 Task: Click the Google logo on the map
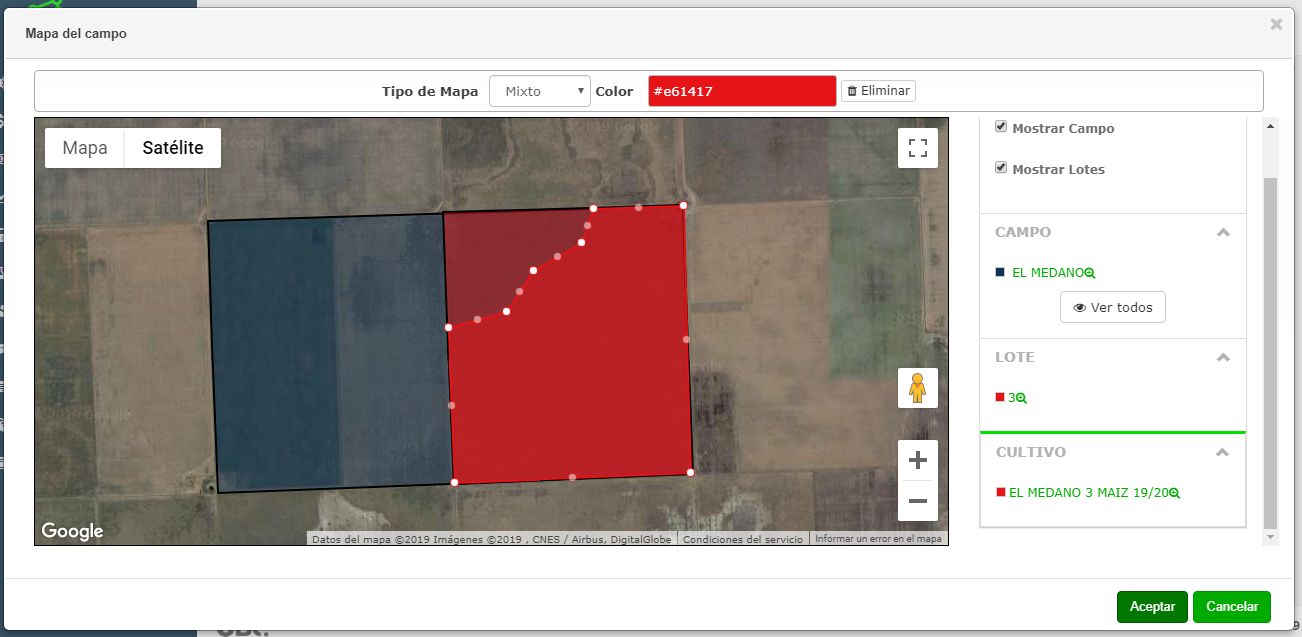coord(72,531)
